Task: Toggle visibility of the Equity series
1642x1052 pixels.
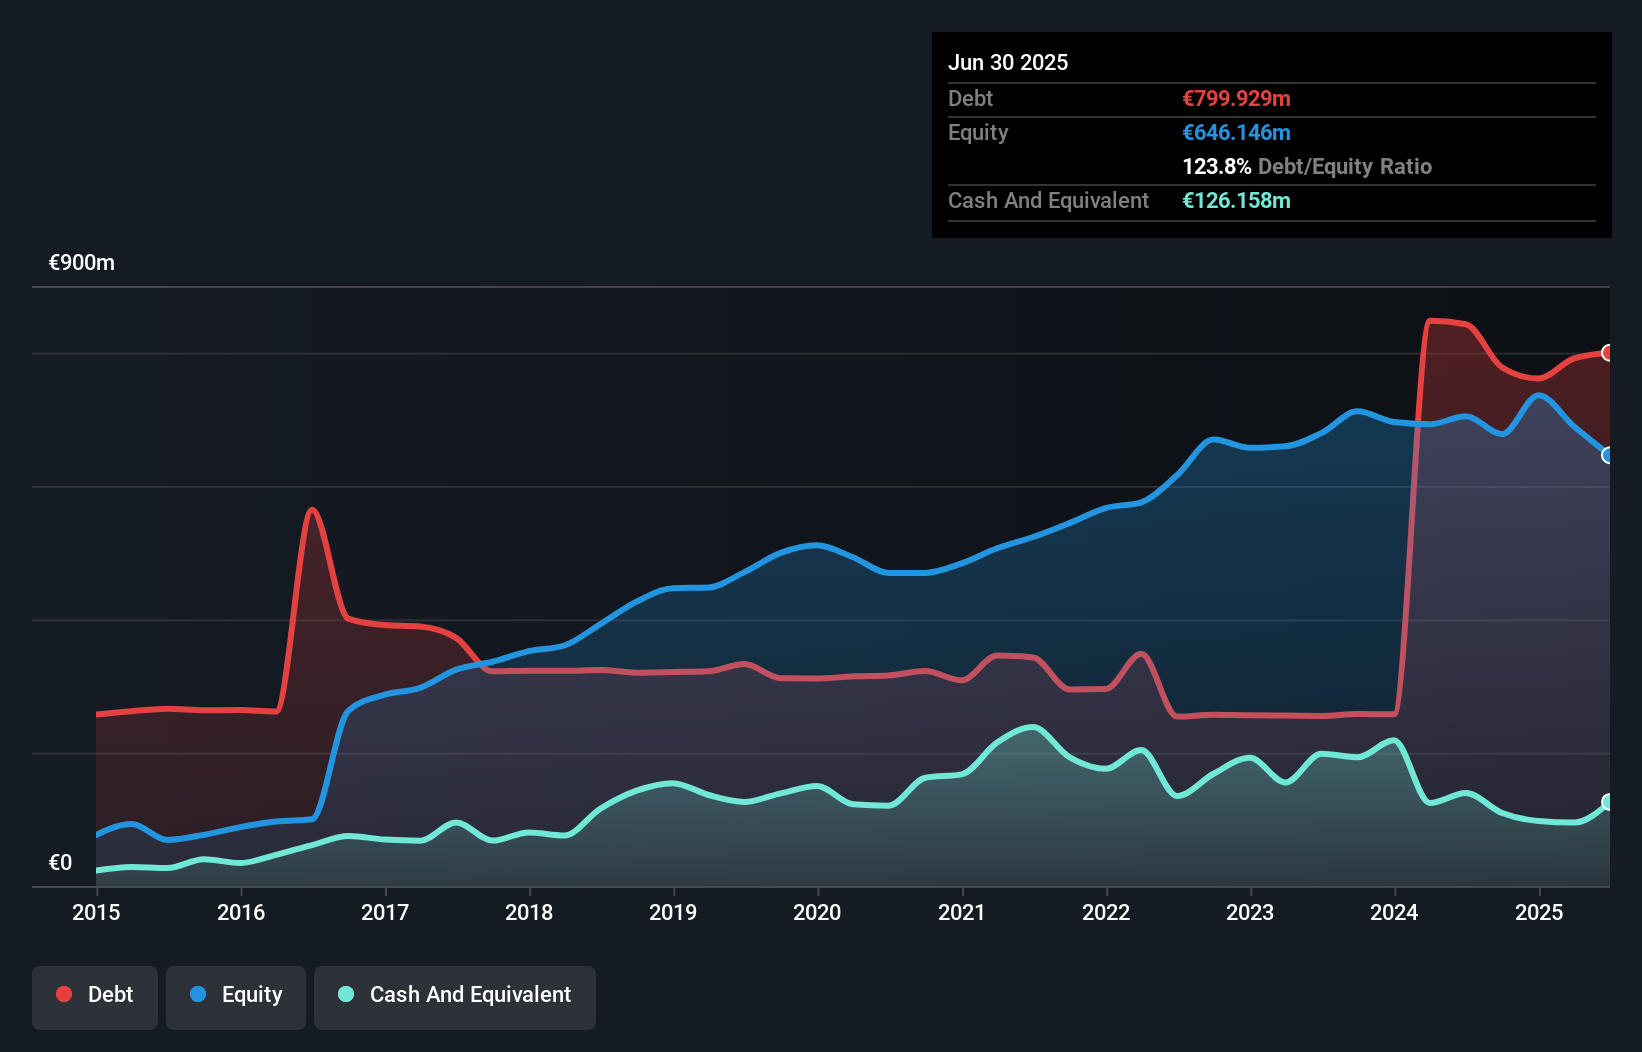Action: click(235, 995)
